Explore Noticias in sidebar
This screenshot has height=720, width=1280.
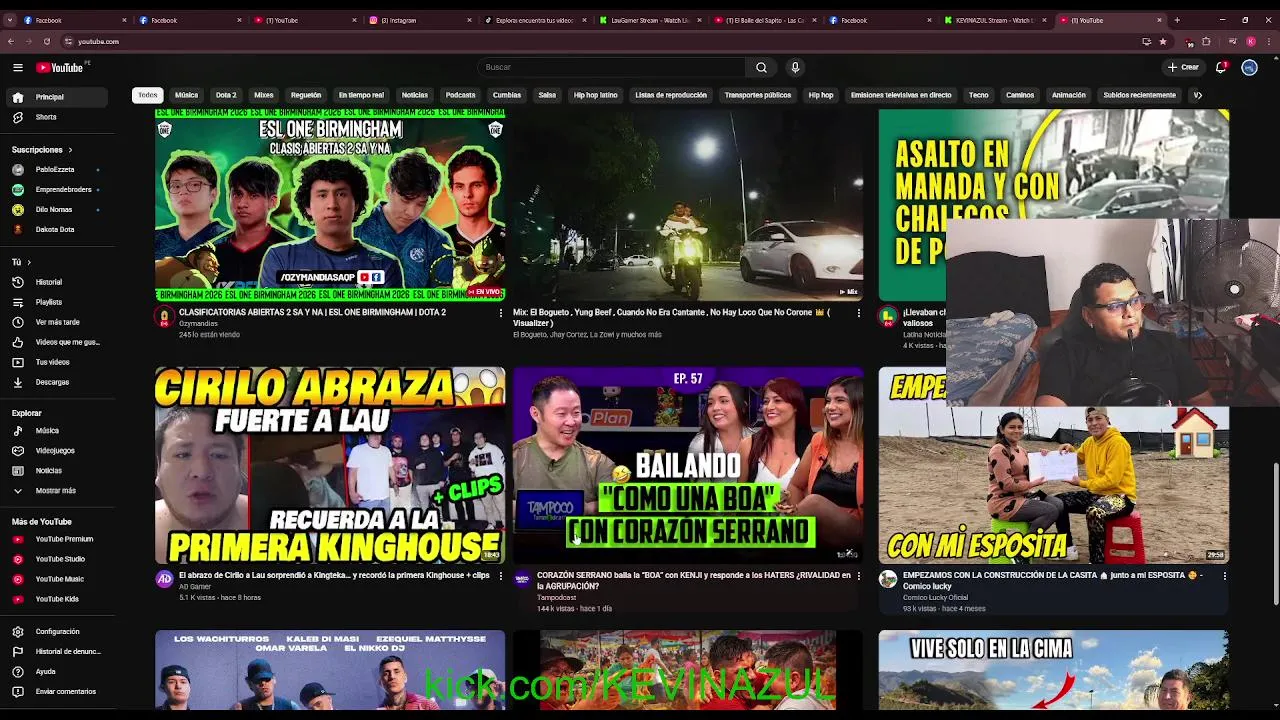tap(55, 470)
